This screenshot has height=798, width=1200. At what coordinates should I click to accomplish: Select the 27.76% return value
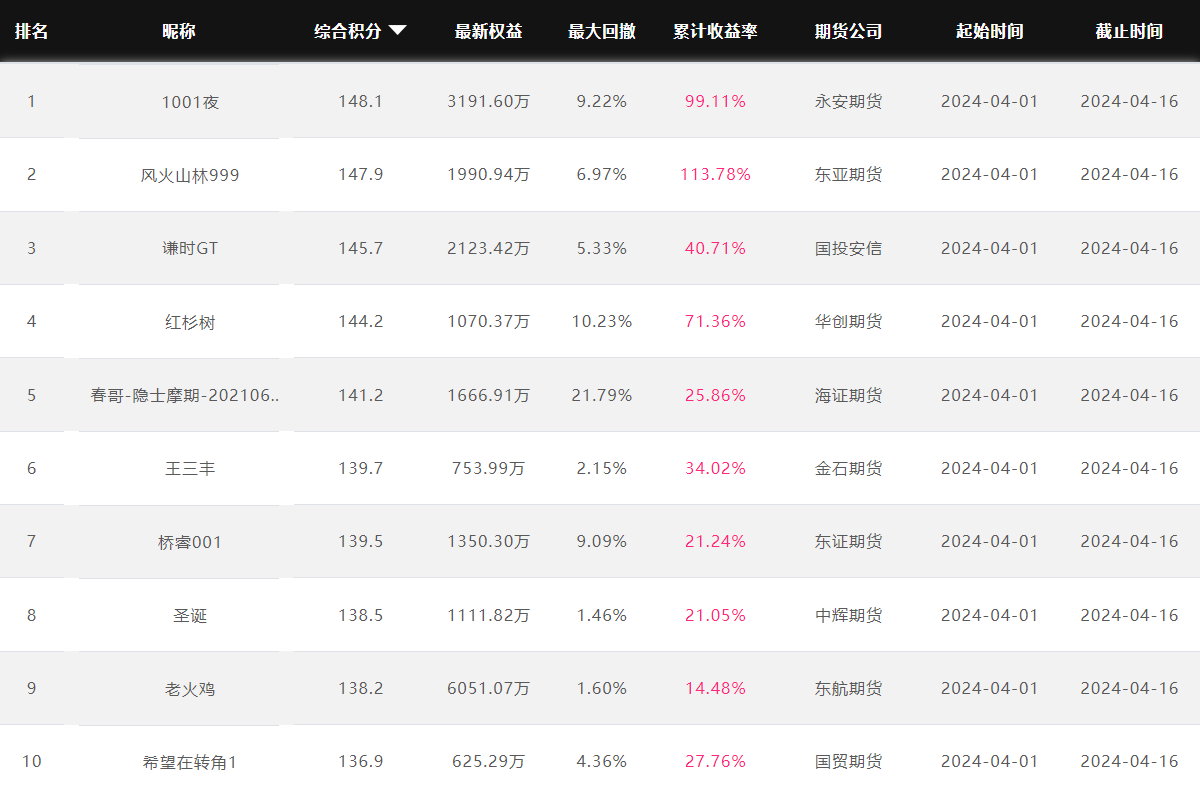[715, 761]
